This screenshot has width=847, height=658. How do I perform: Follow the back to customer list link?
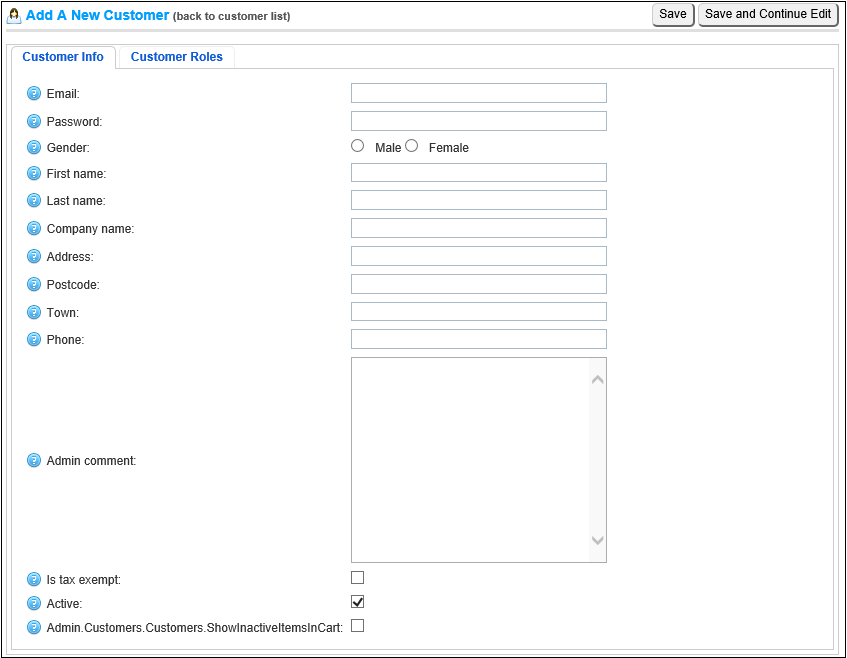[x=232, y=16]
